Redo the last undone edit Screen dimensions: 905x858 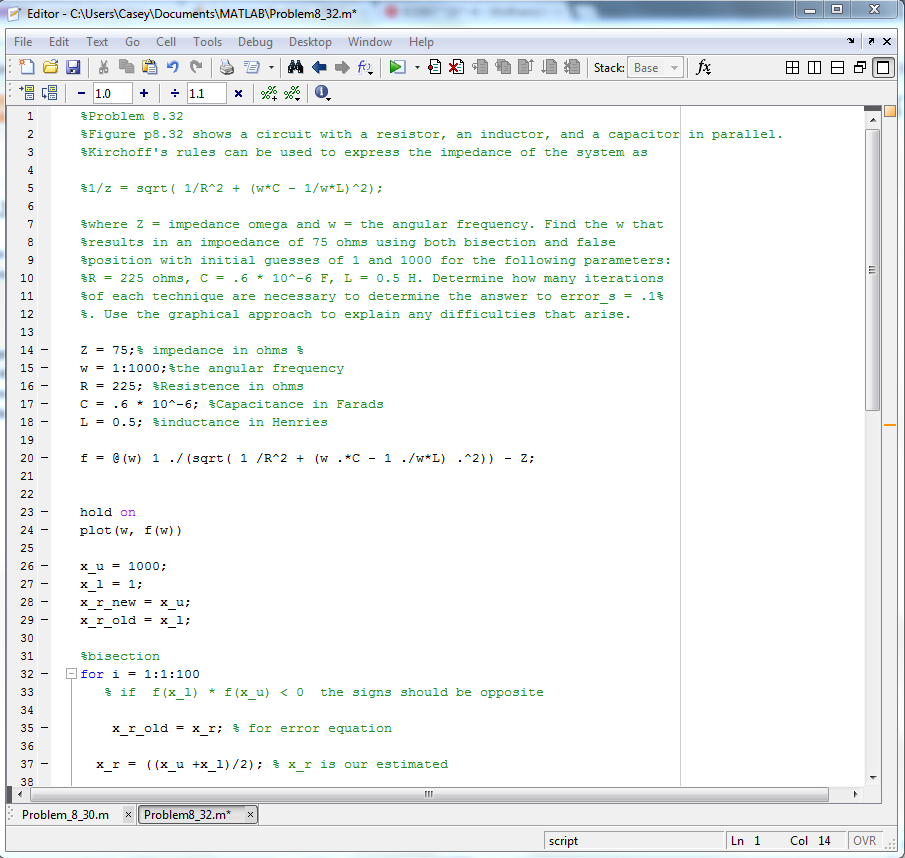tap(196, 68)
